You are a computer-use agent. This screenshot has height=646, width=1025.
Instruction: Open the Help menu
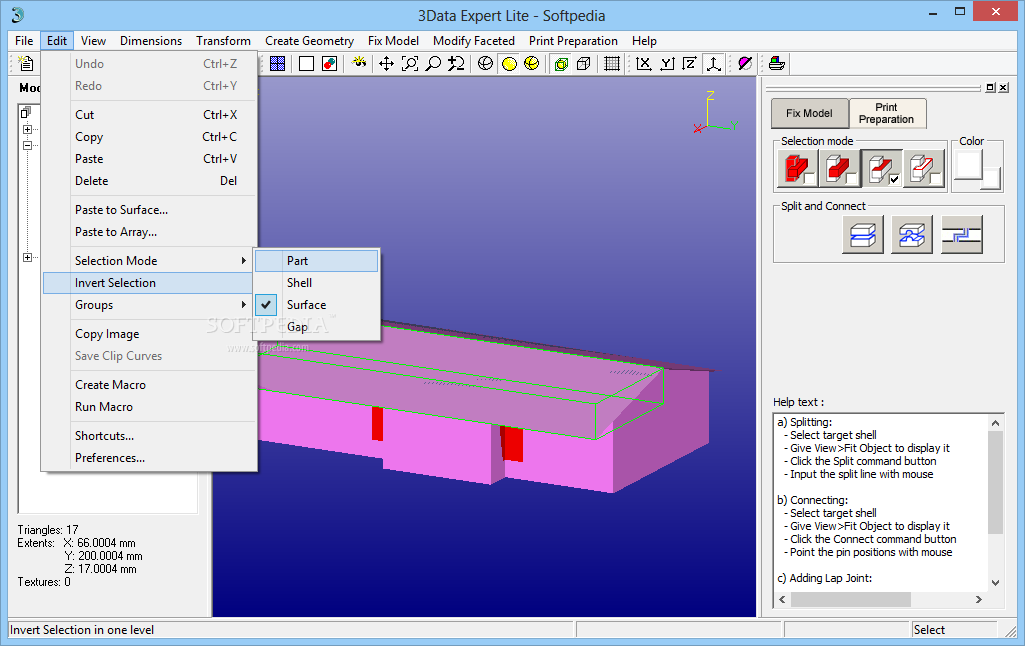click(x=644, y=41)
